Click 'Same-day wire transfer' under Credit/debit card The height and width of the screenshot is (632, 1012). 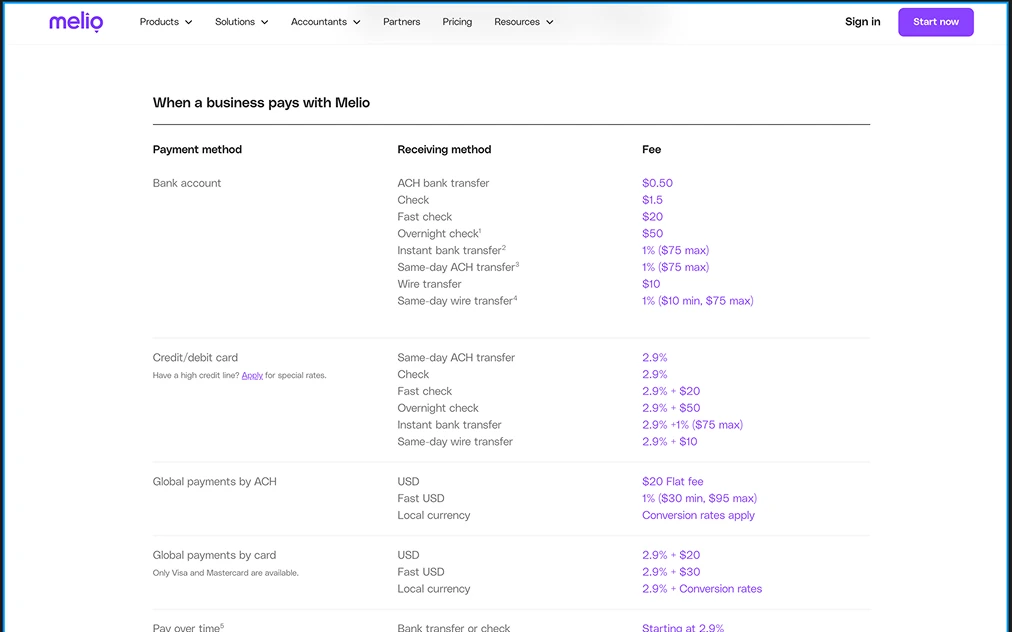coord(455,441)
